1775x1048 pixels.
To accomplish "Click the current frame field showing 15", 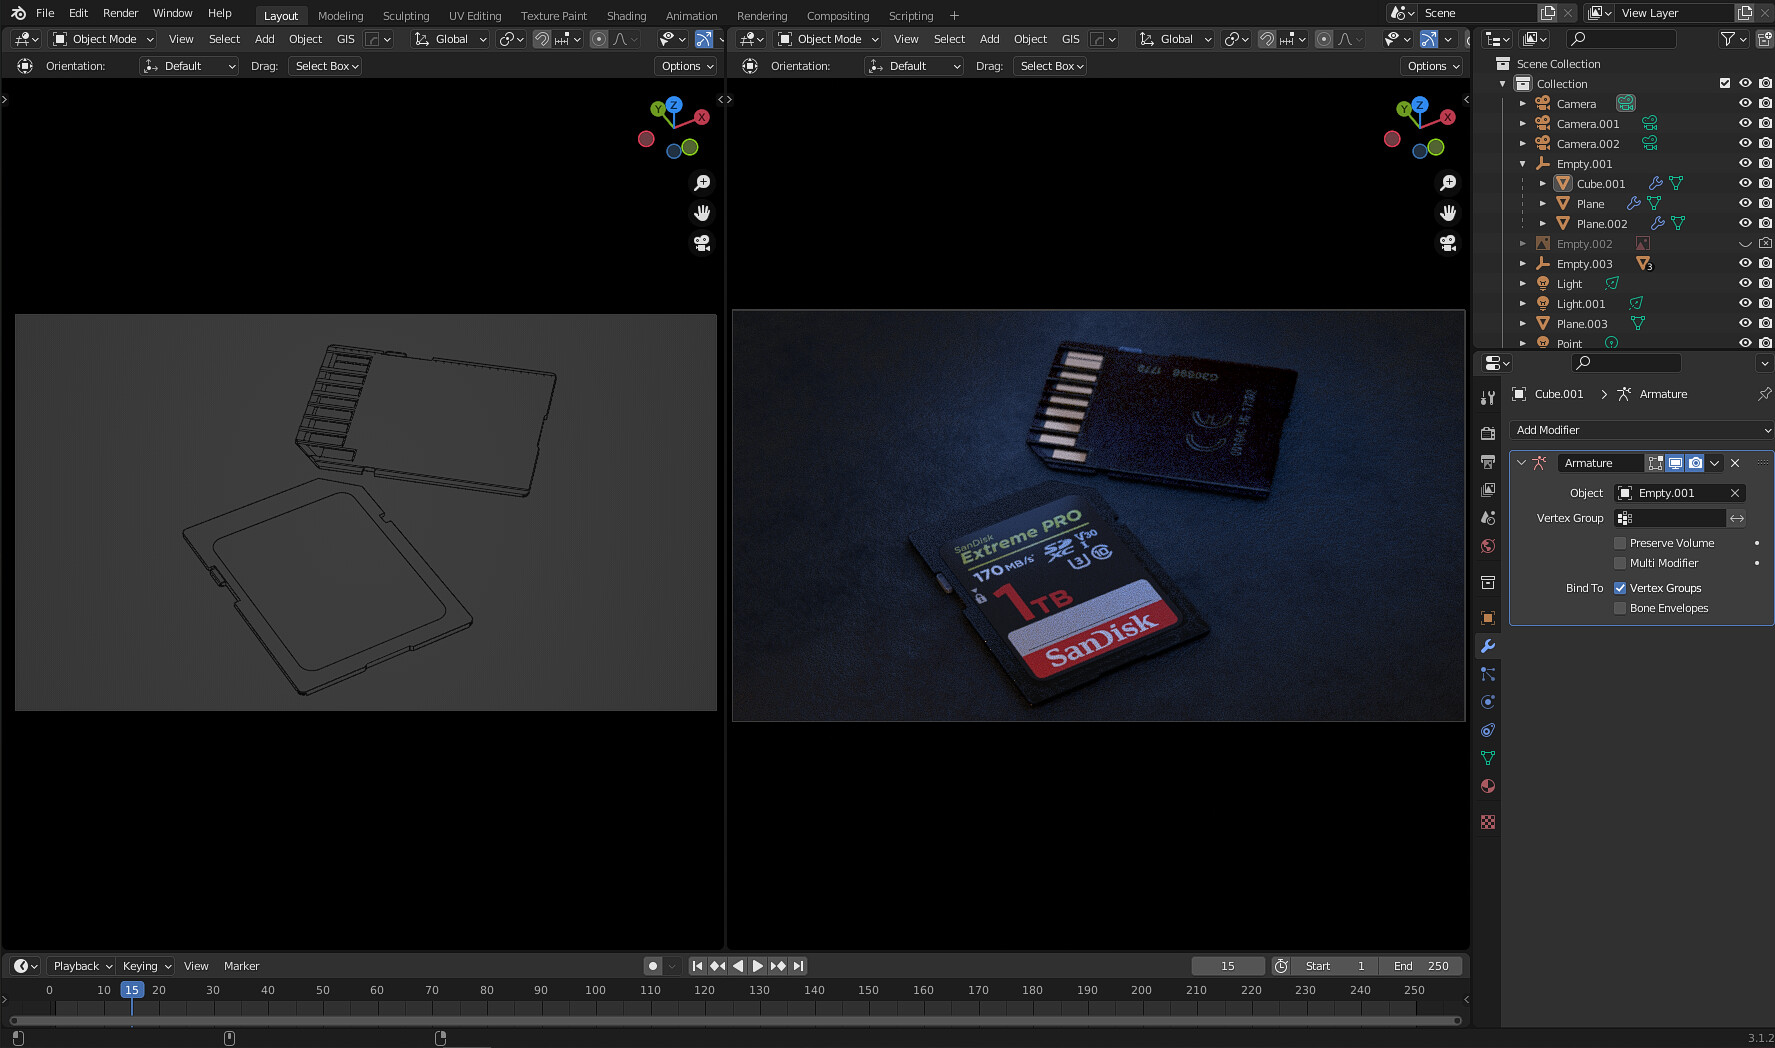I will tap(1228, 966).
